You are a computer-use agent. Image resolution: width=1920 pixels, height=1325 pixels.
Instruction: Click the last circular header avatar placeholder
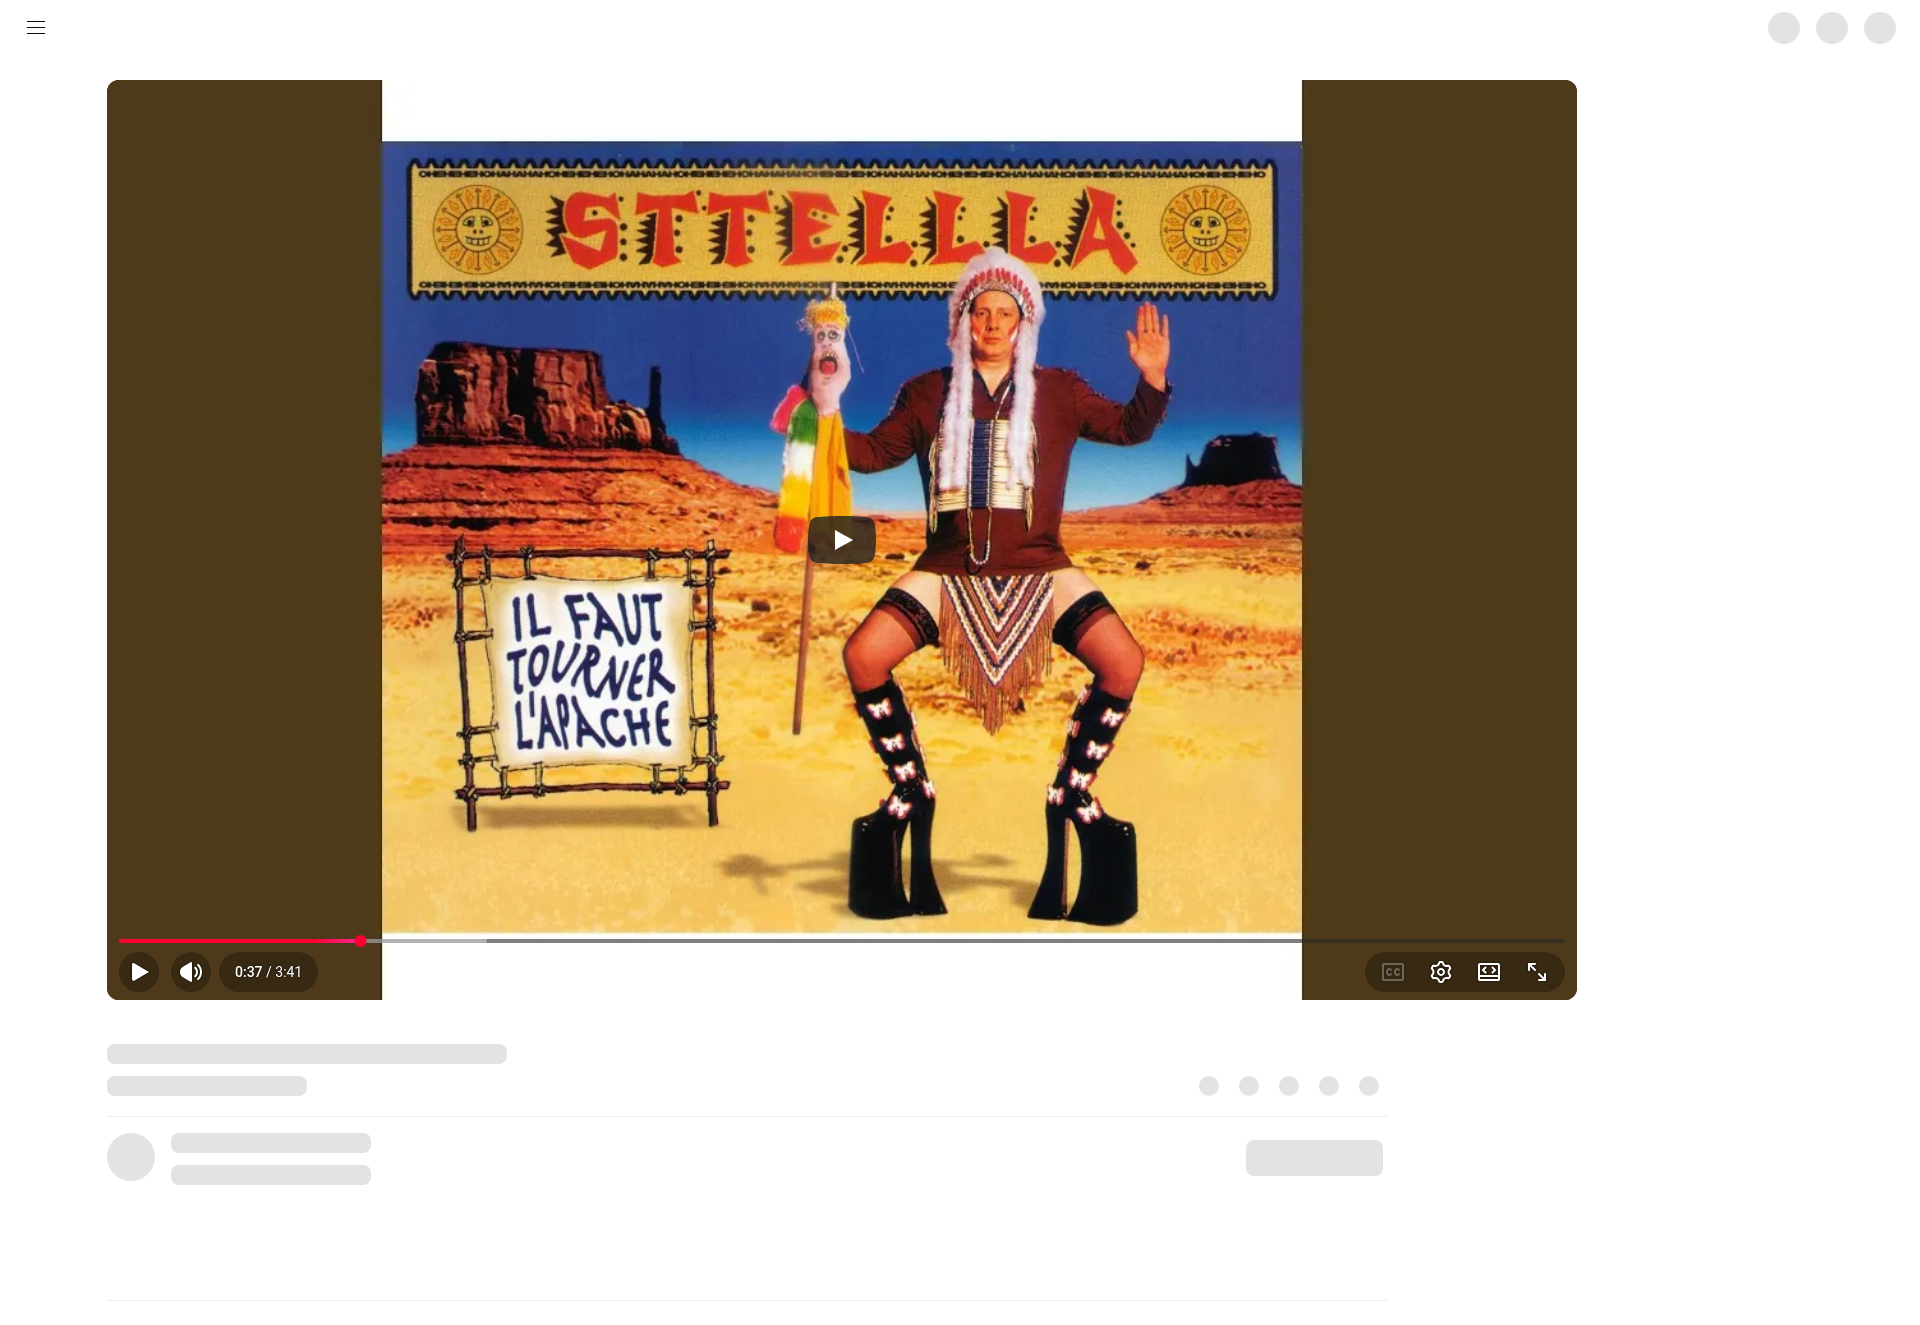click(x=1880, y=28)
